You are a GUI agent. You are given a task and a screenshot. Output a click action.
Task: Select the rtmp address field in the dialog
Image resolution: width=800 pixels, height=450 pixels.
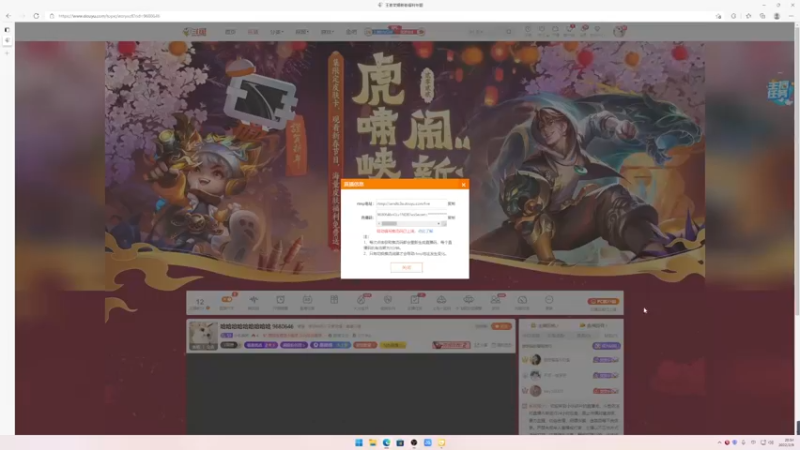[411, 204]
